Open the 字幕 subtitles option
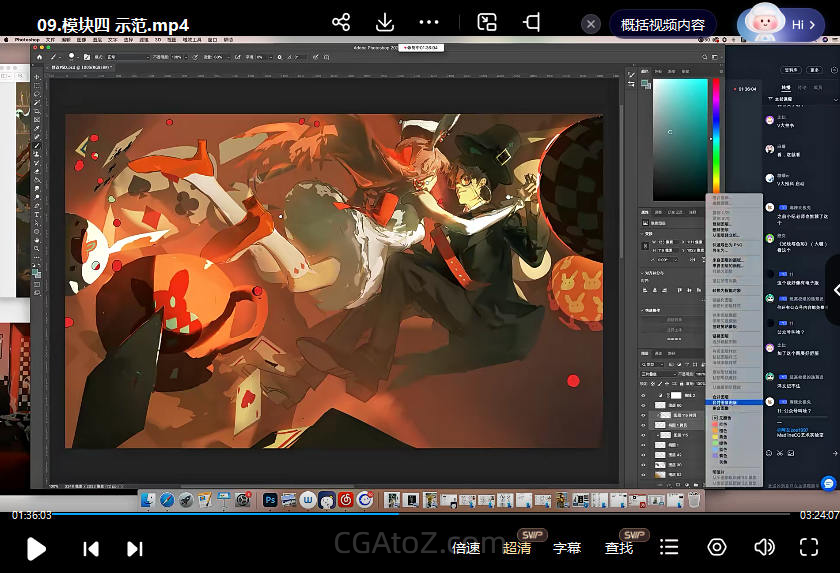This screenshot has height=573, width=840. 567,548
